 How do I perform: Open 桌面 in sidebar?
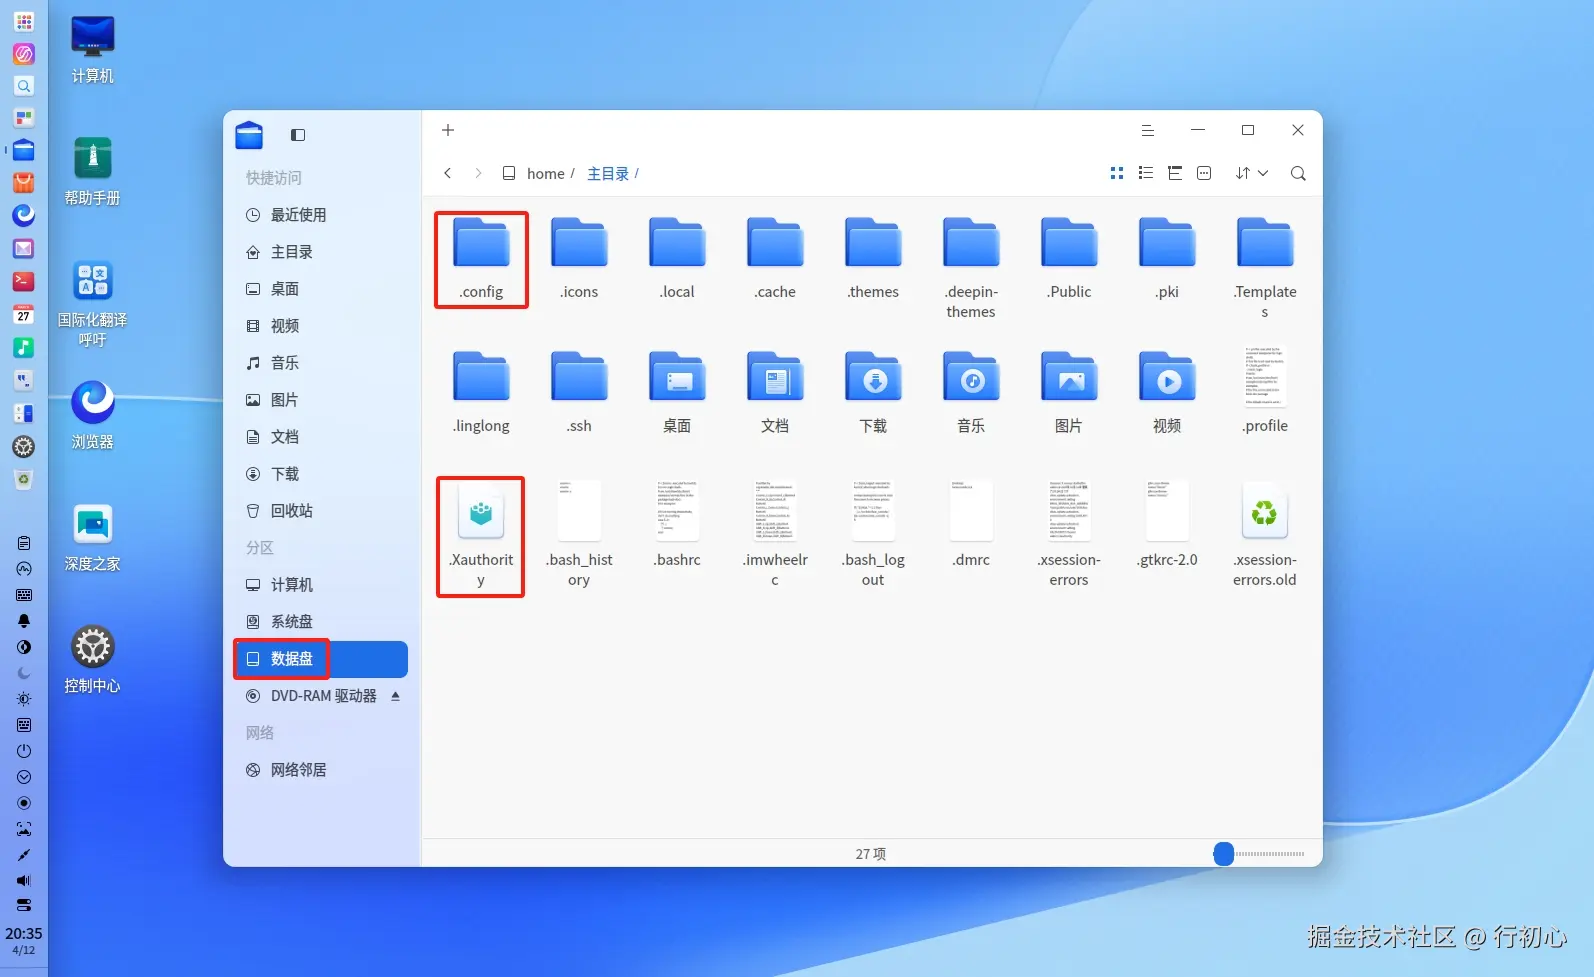pyautogui.click(x=321, y=289)
